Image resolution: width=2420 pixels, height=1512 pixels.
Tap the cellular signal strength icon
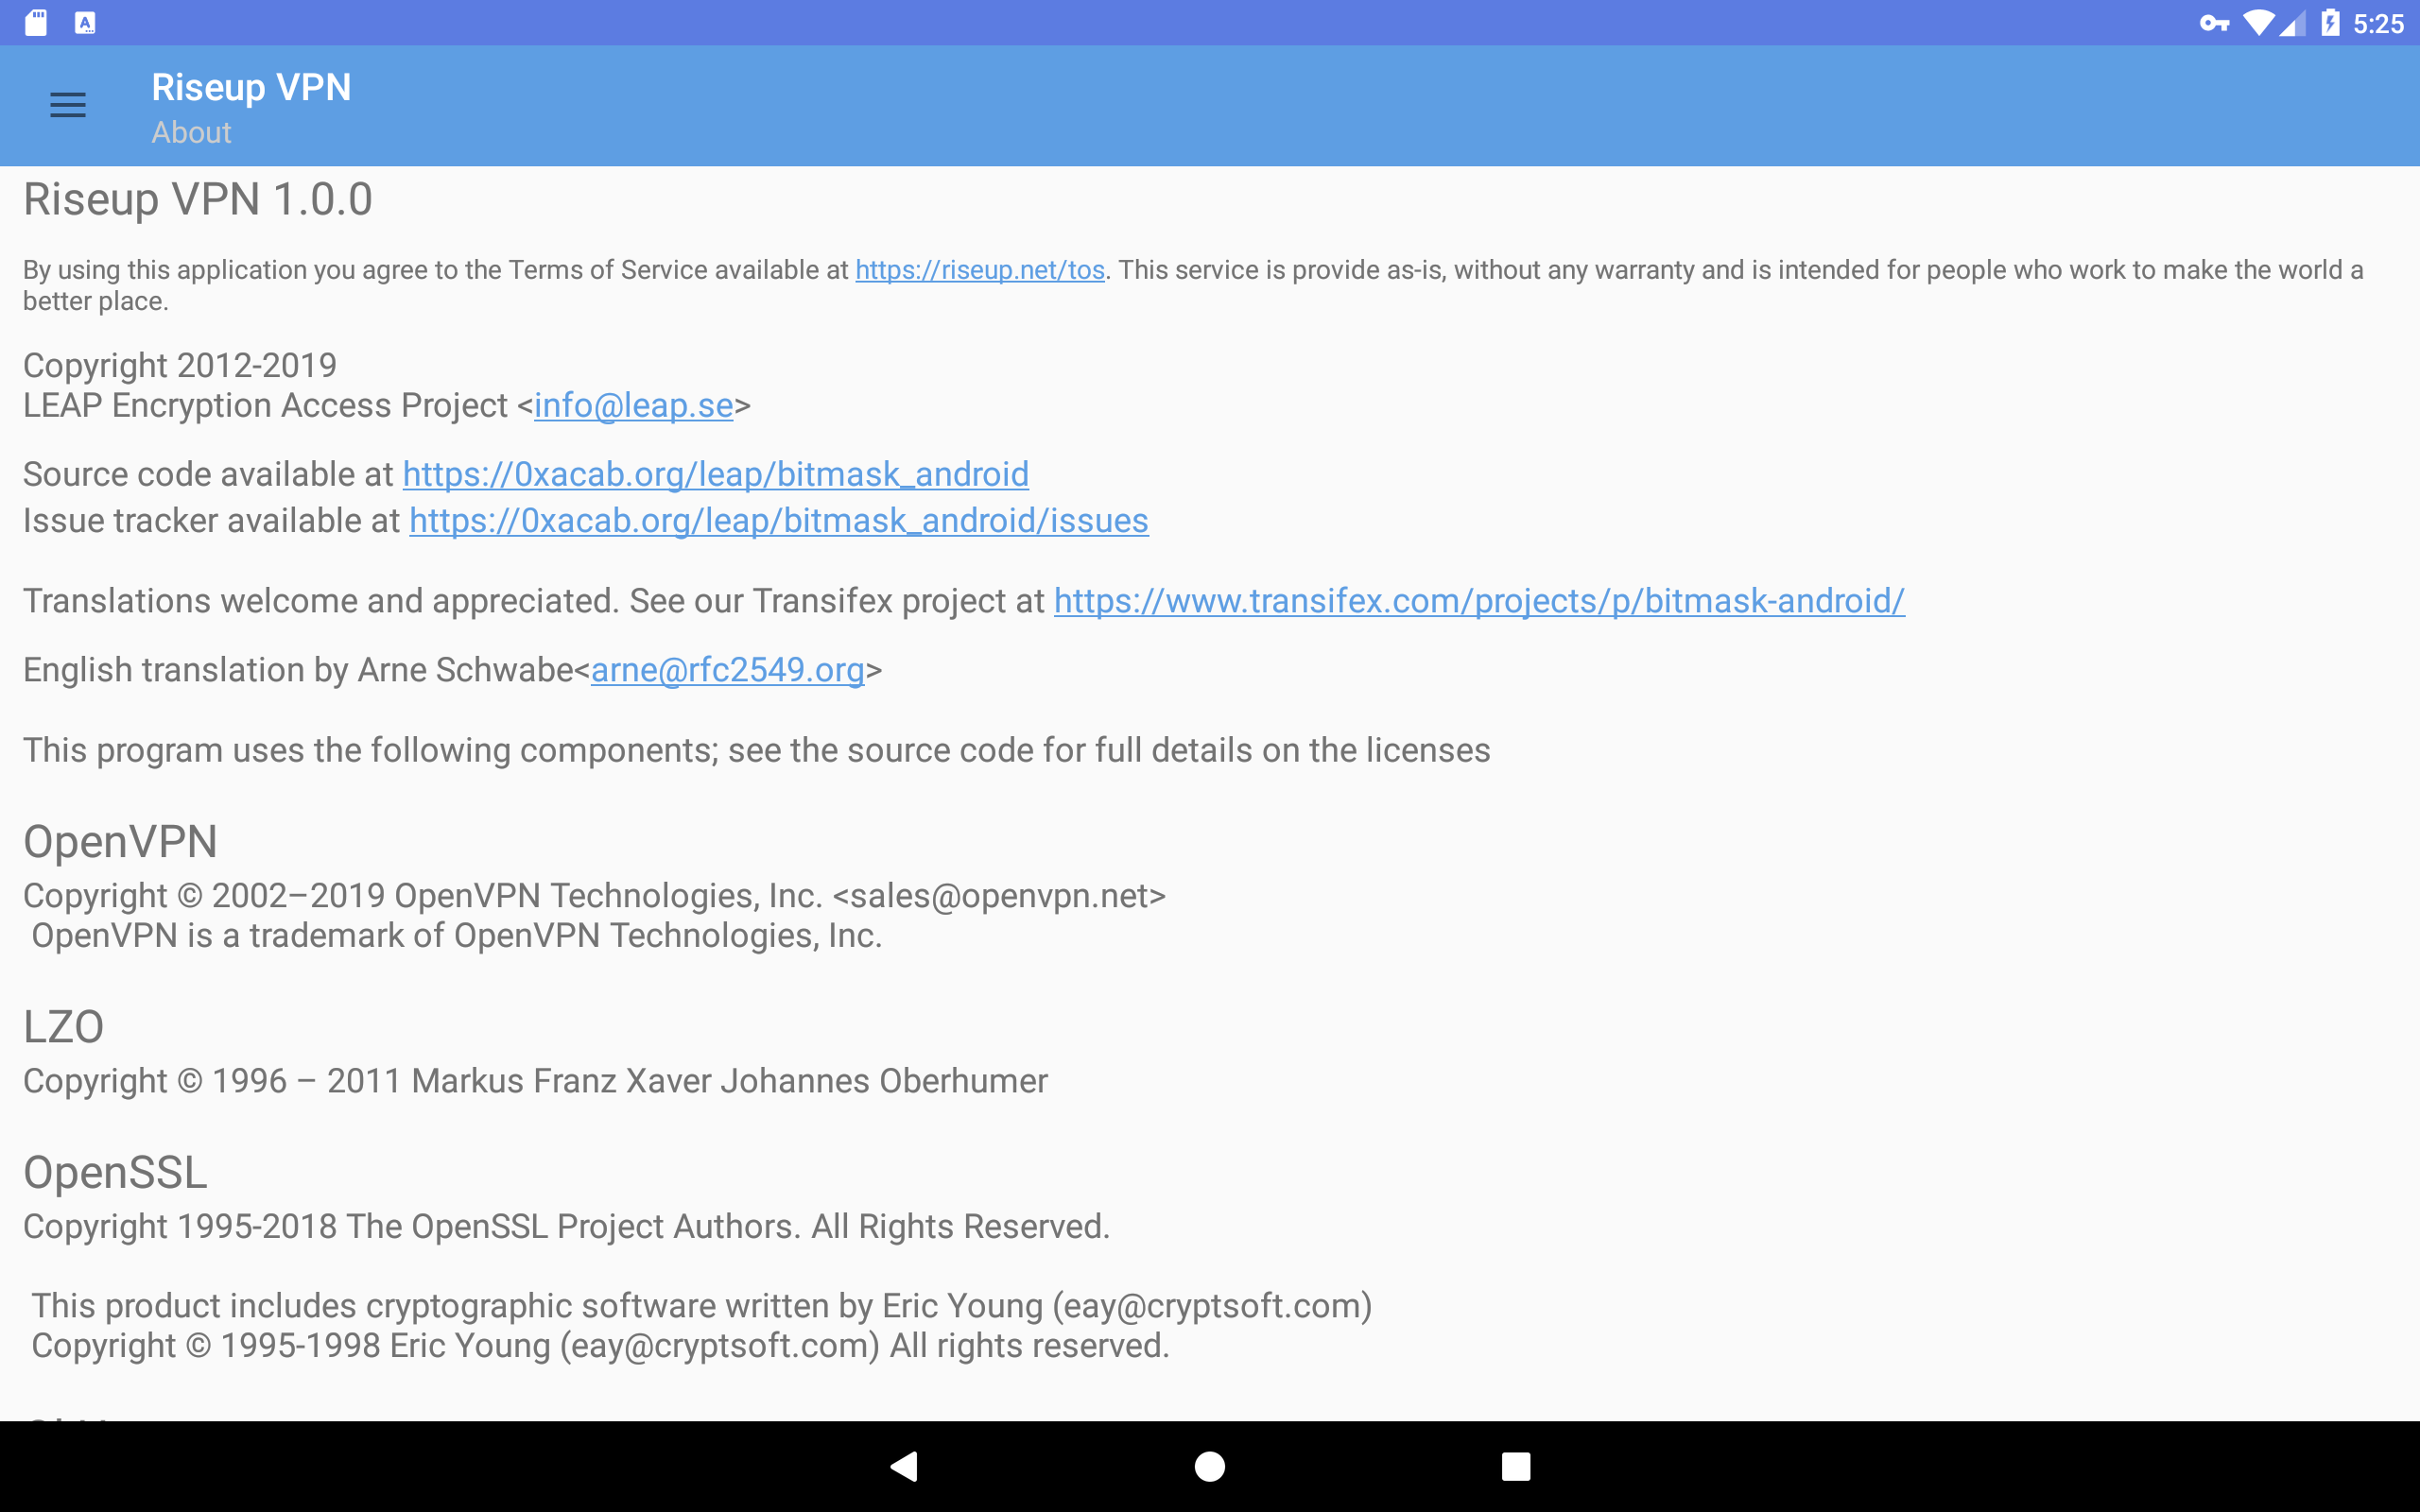coord(2292,23)
